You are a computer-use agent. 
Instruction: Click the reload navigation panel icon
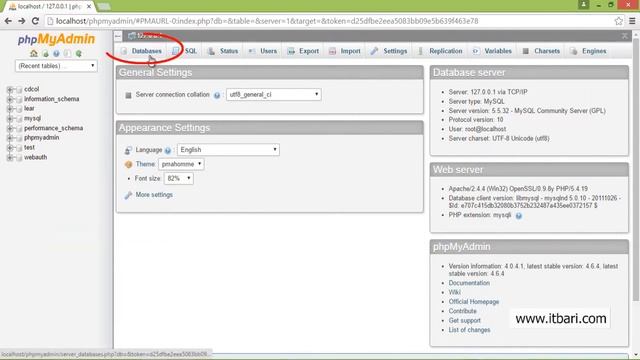point(78,53)
